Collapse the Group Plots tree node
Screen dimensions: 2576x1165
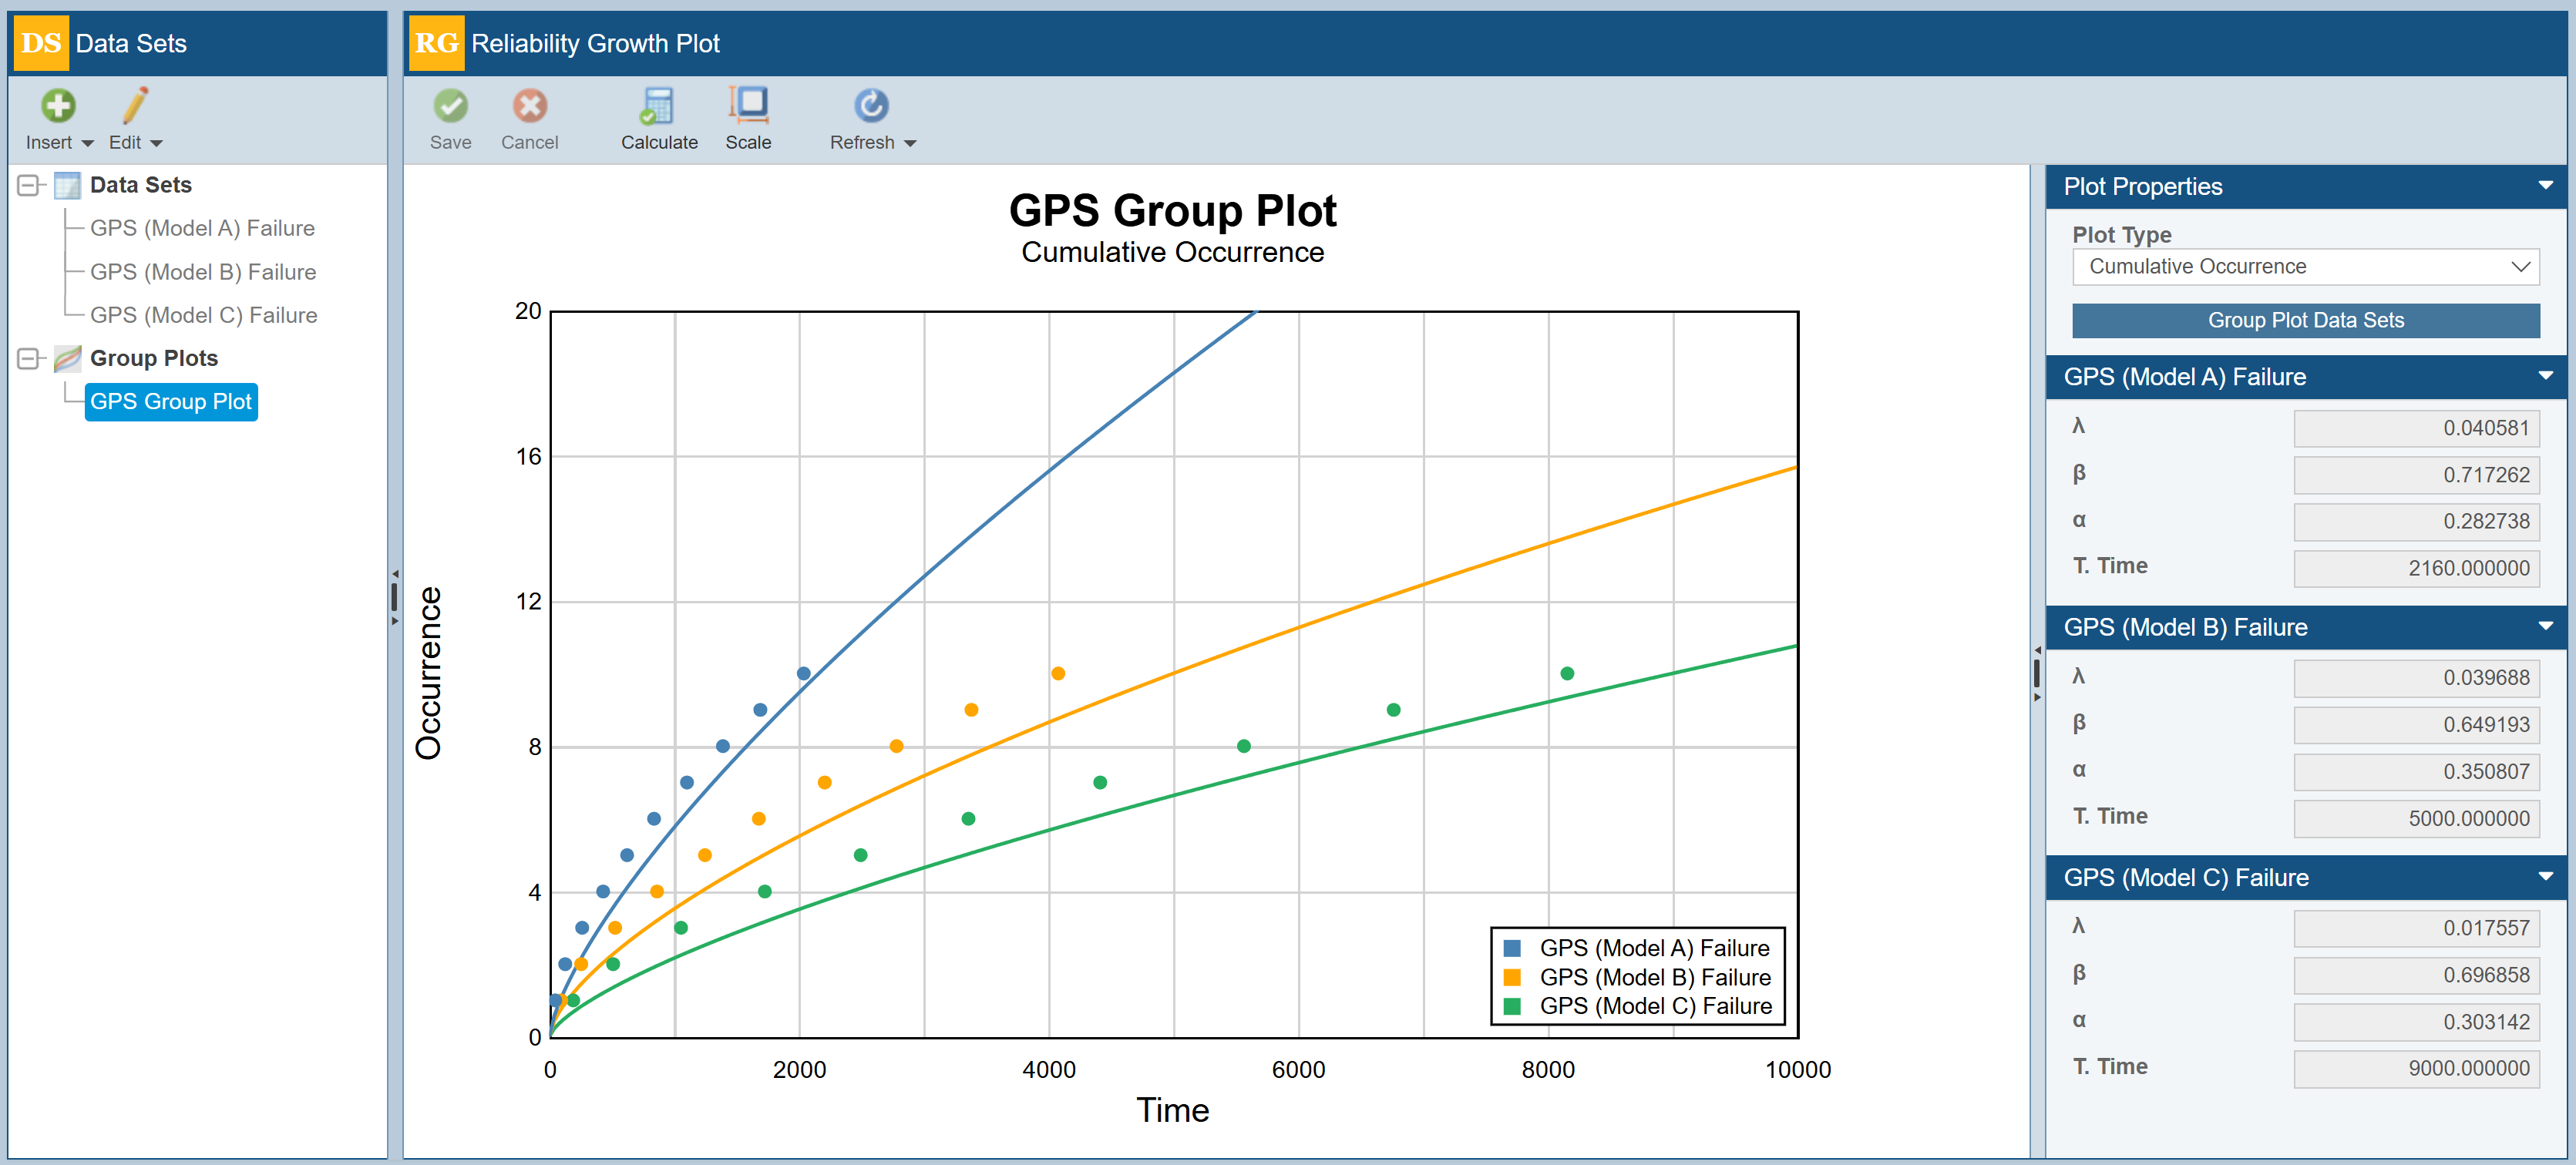pos(29,358)
